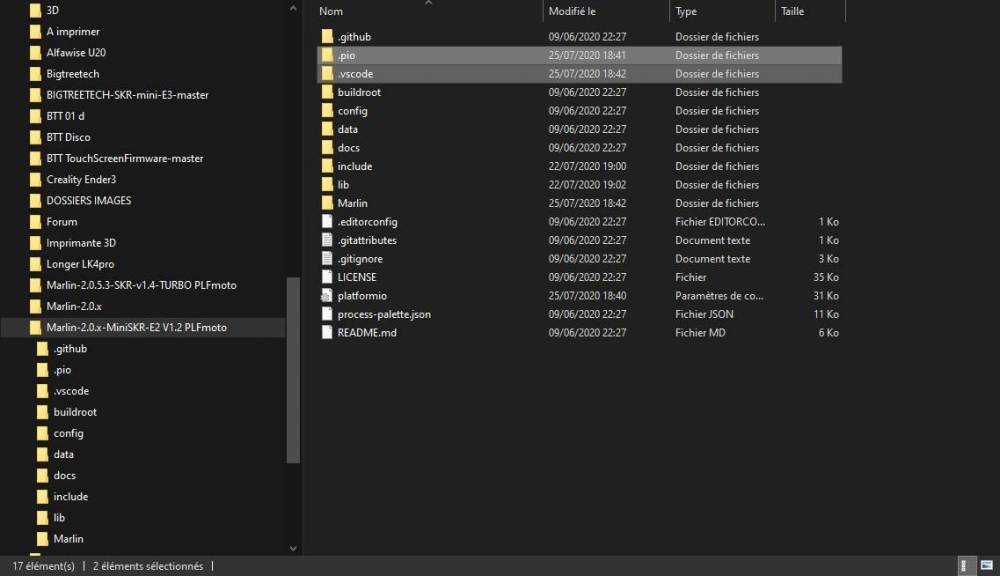Click the Marlin-2.0.x folder icon in tree

pyautogui.click(x=36, y=306)
